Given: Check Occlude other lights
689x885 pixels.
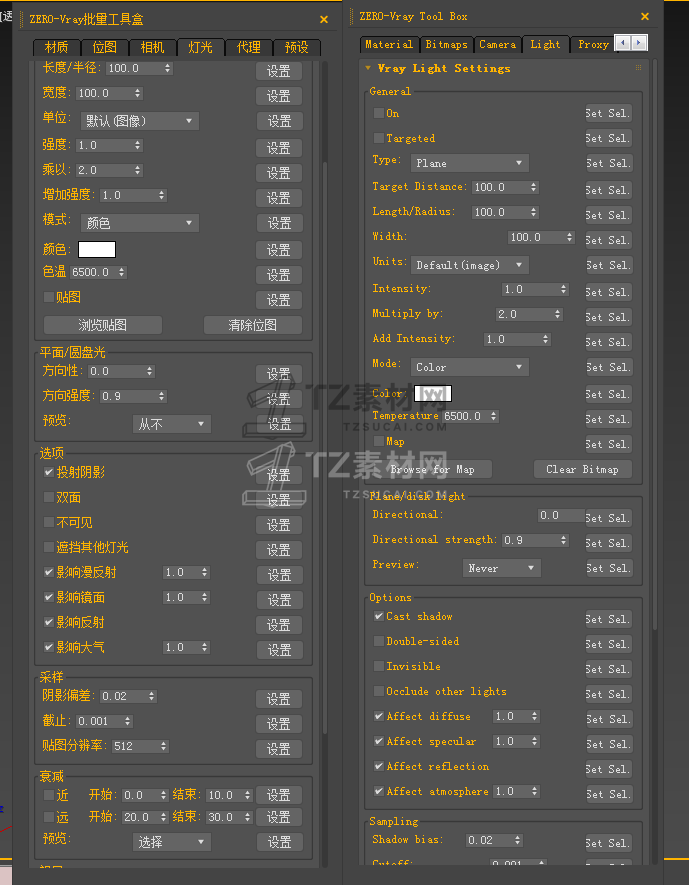Looking at the screenshot, I should [379, 691].
